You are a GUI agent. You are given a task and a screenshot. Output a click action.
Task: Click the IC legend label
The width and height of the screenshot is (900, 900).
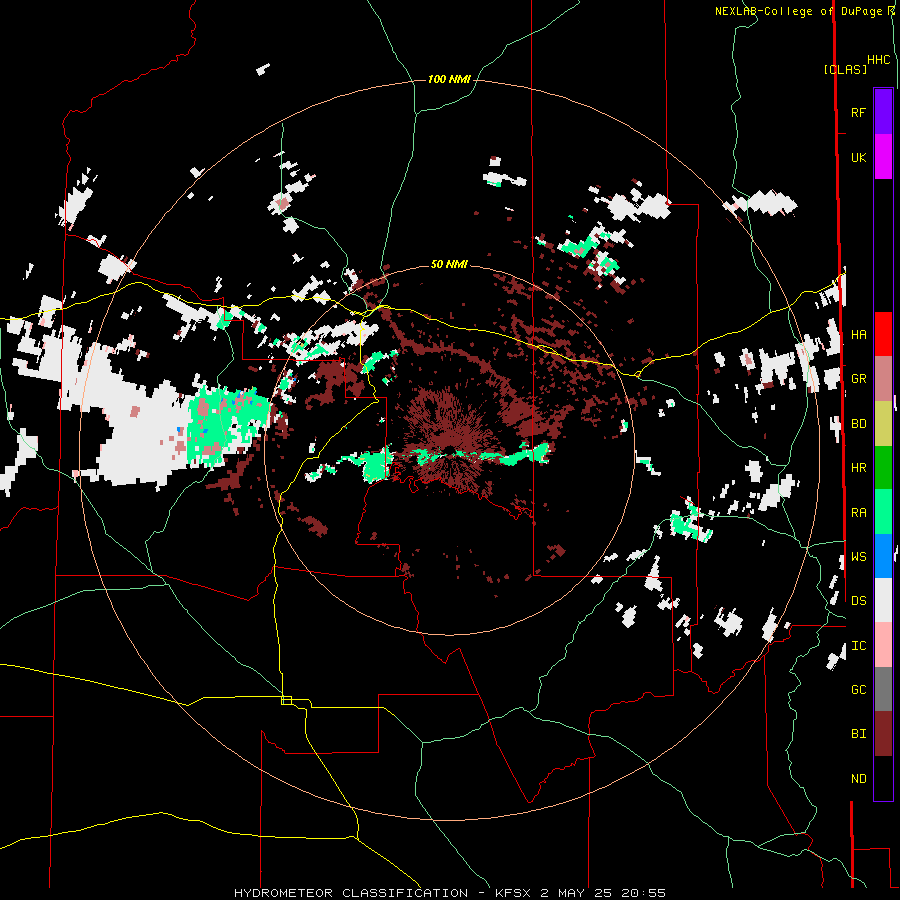[x=858, y=645]
